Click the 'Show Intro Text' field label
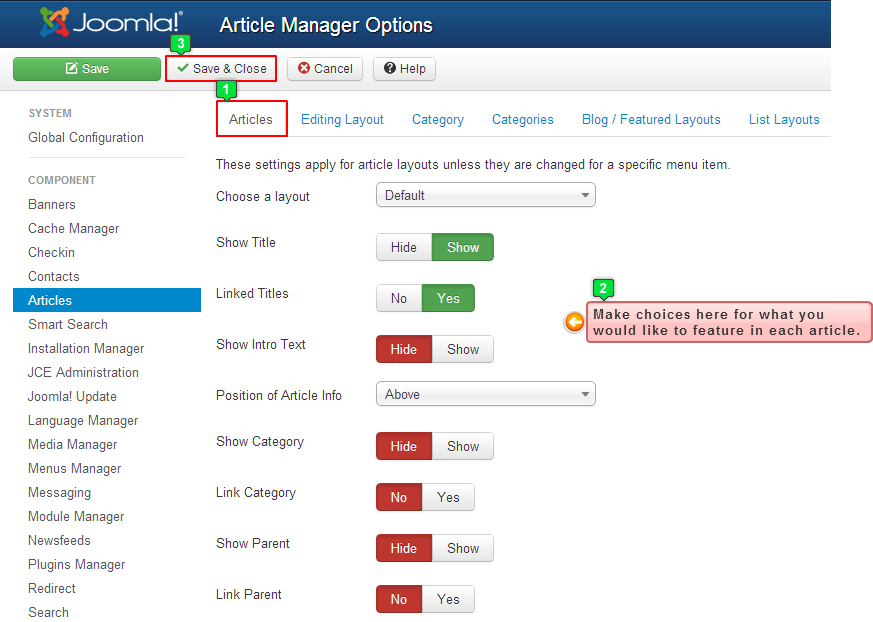The image size is (873, 622). click(x=261, y=345)
